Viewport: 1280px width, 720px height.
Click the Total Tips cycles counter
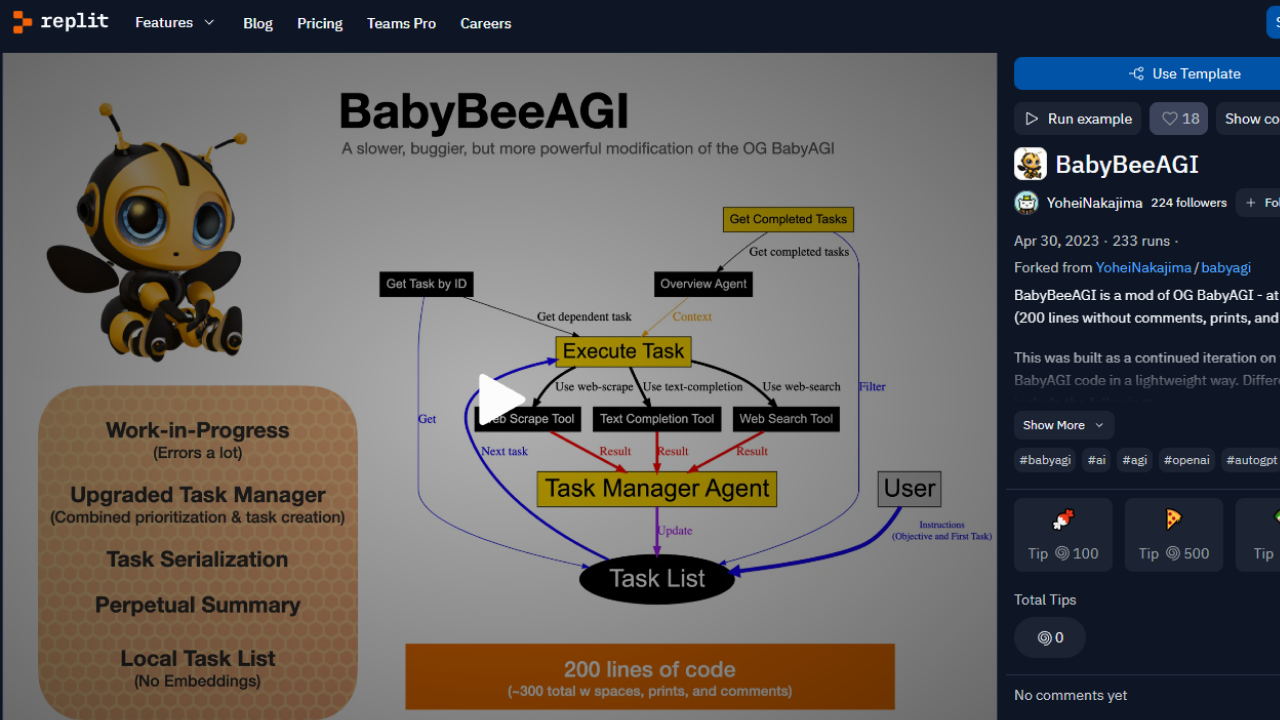coord(1050,637)
